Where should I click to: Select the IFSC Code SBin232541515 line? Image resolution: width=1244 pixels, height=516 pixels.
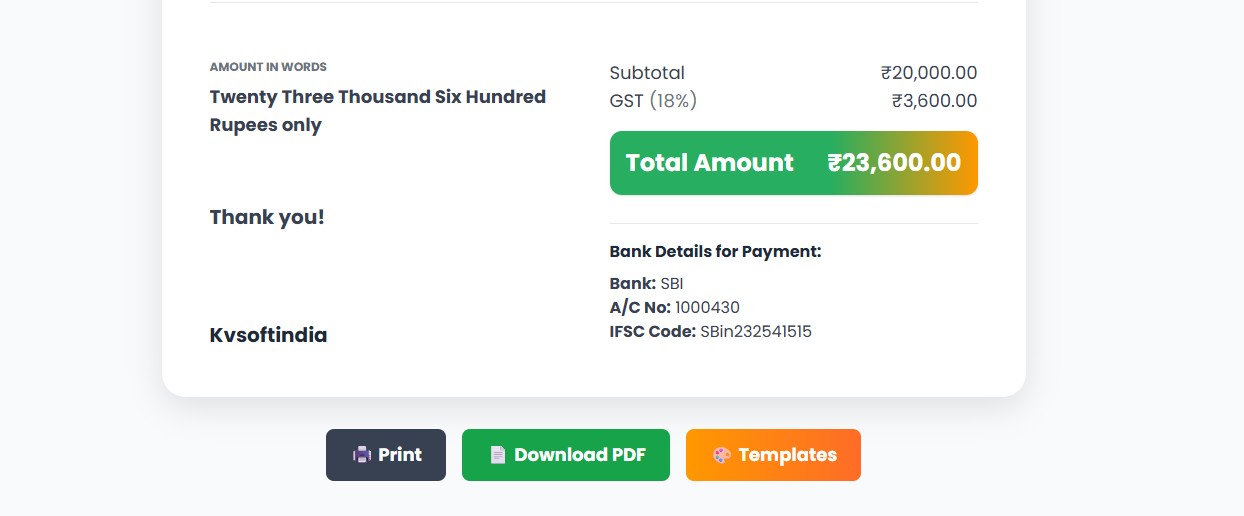pyautogui.click(x=710, y=331)
